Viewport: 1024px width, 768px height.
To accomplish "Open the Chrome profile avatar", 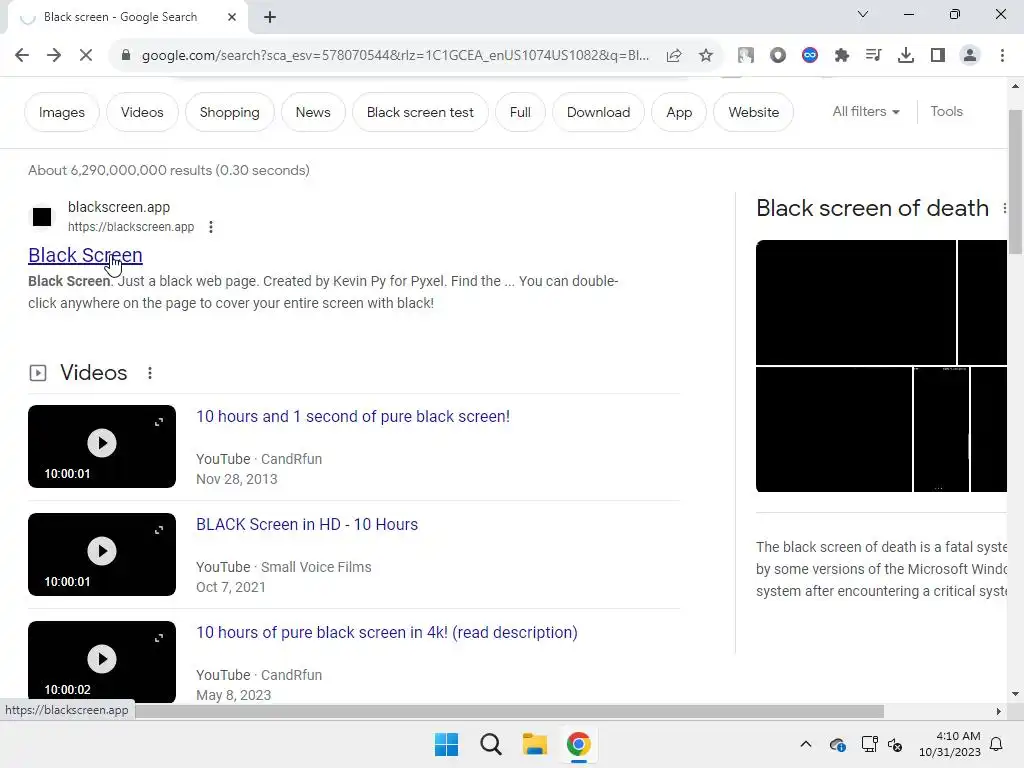I will [x=970, y=56].
